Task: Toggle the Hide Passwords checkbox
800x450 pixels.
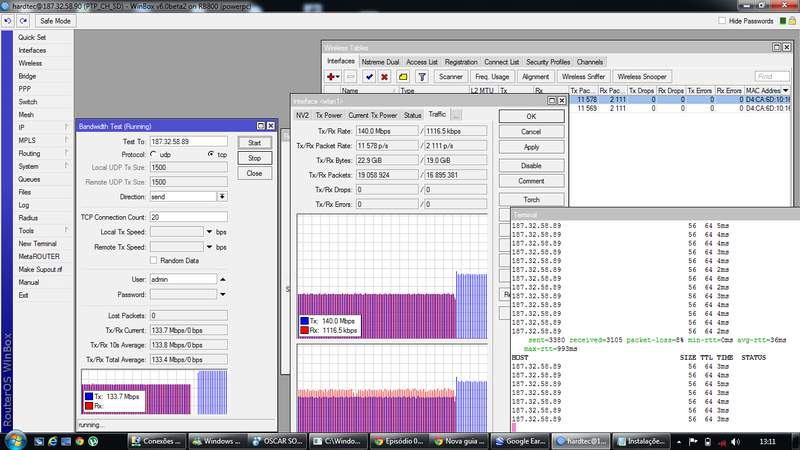Action: (x=722, y=20)
